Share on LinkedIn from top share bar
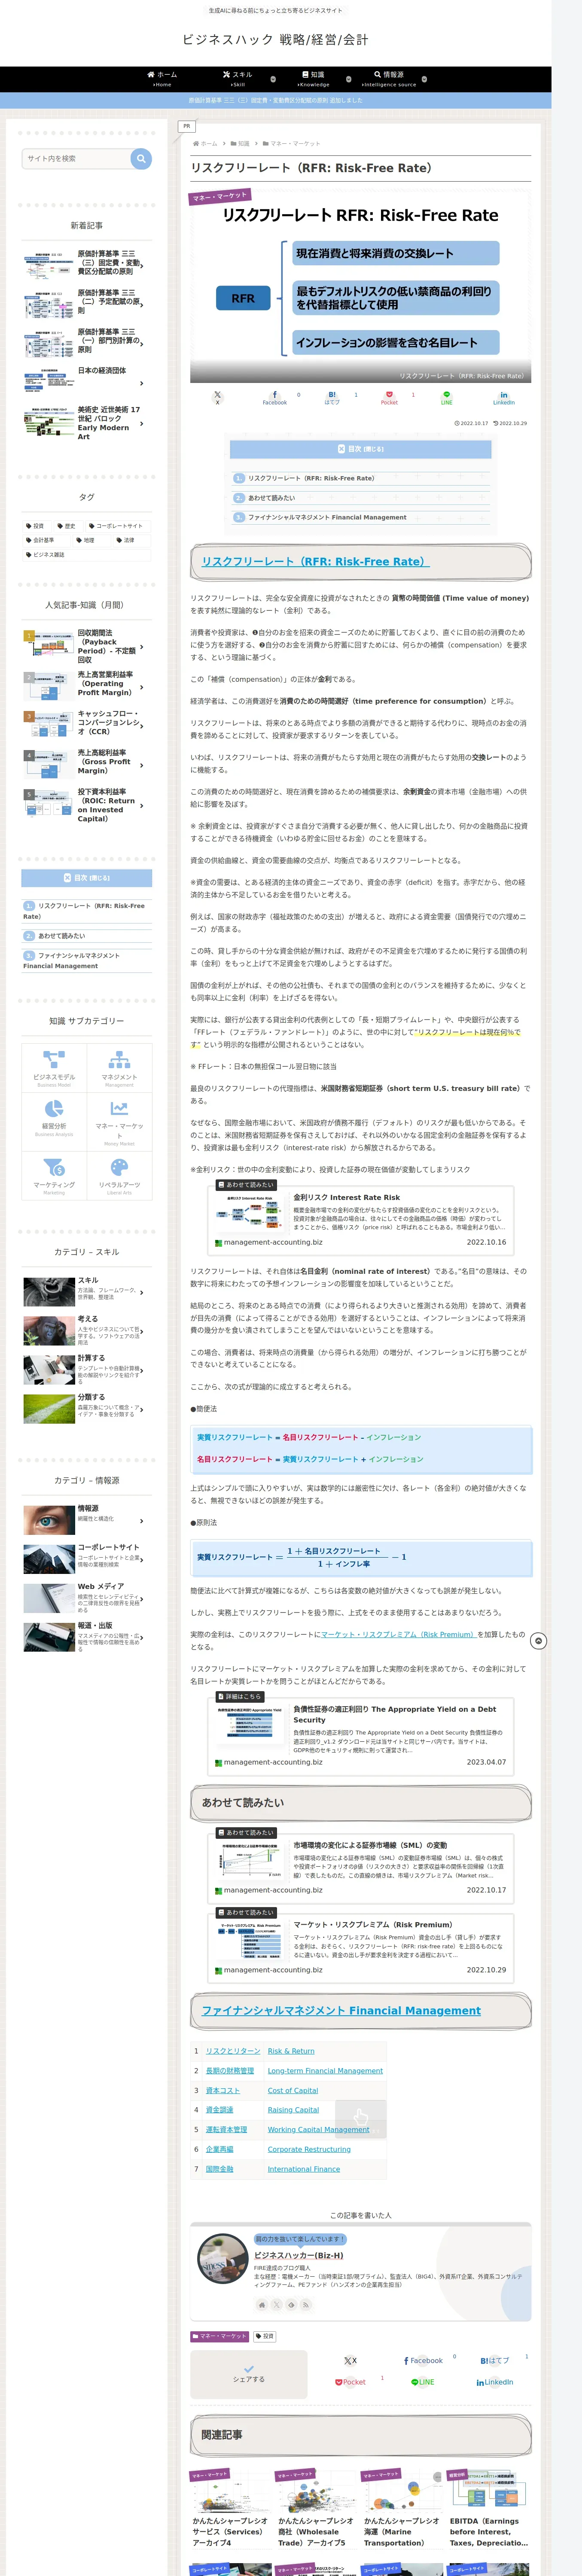Screen dimensions: 582x2576 click(x=504, y=397)
